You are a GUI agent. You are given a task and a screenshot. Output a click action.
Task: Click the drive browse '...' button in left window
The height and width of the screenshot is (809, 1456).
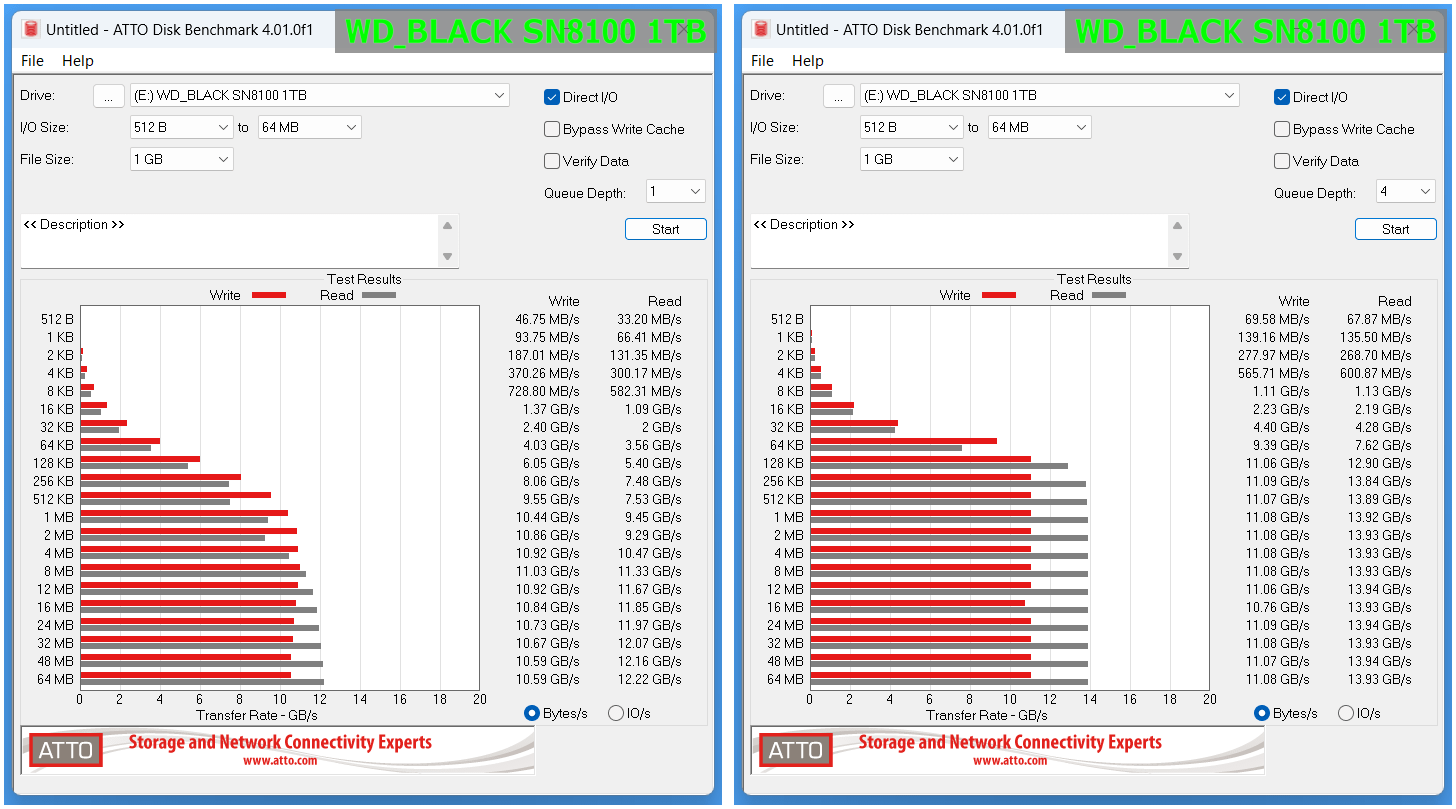109,96
